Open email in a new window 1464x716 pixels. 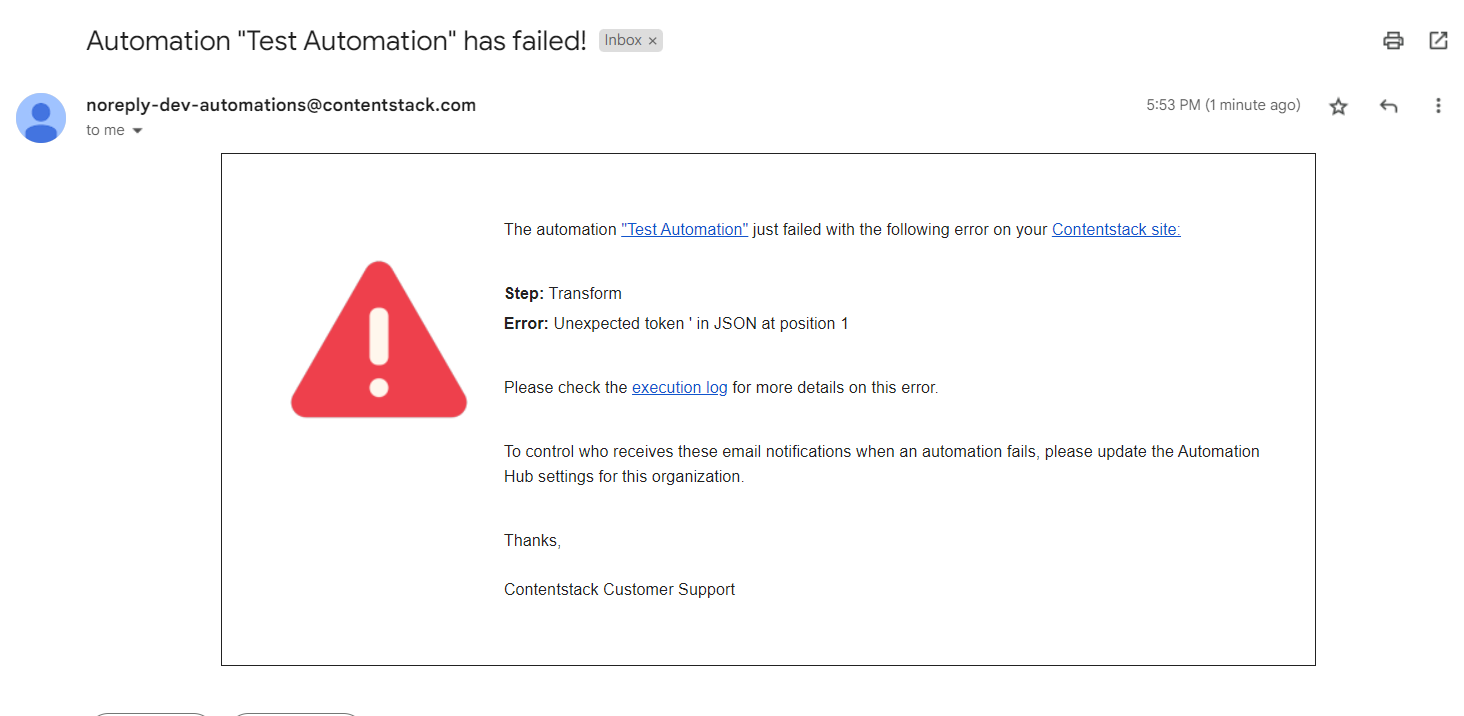(1438, 40)
